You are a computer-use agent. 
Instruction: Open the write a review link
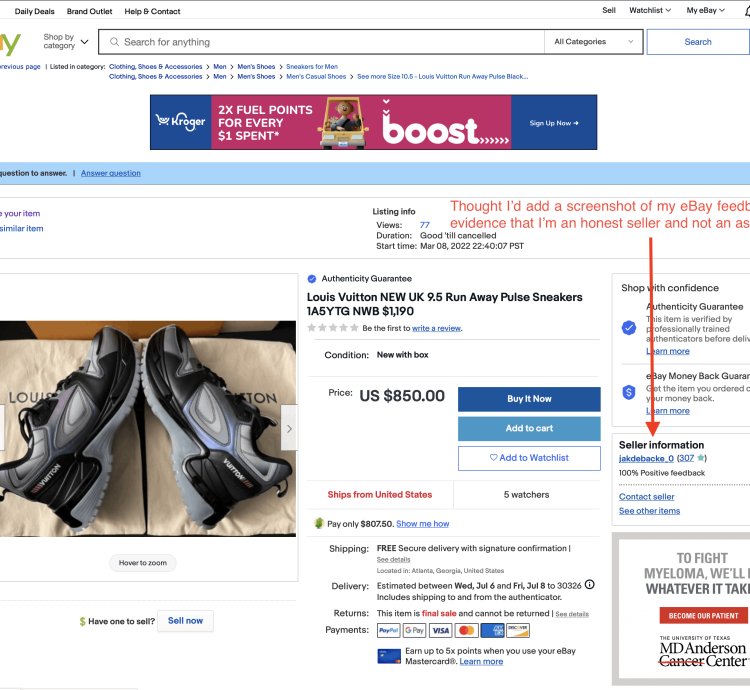point(436,328)
